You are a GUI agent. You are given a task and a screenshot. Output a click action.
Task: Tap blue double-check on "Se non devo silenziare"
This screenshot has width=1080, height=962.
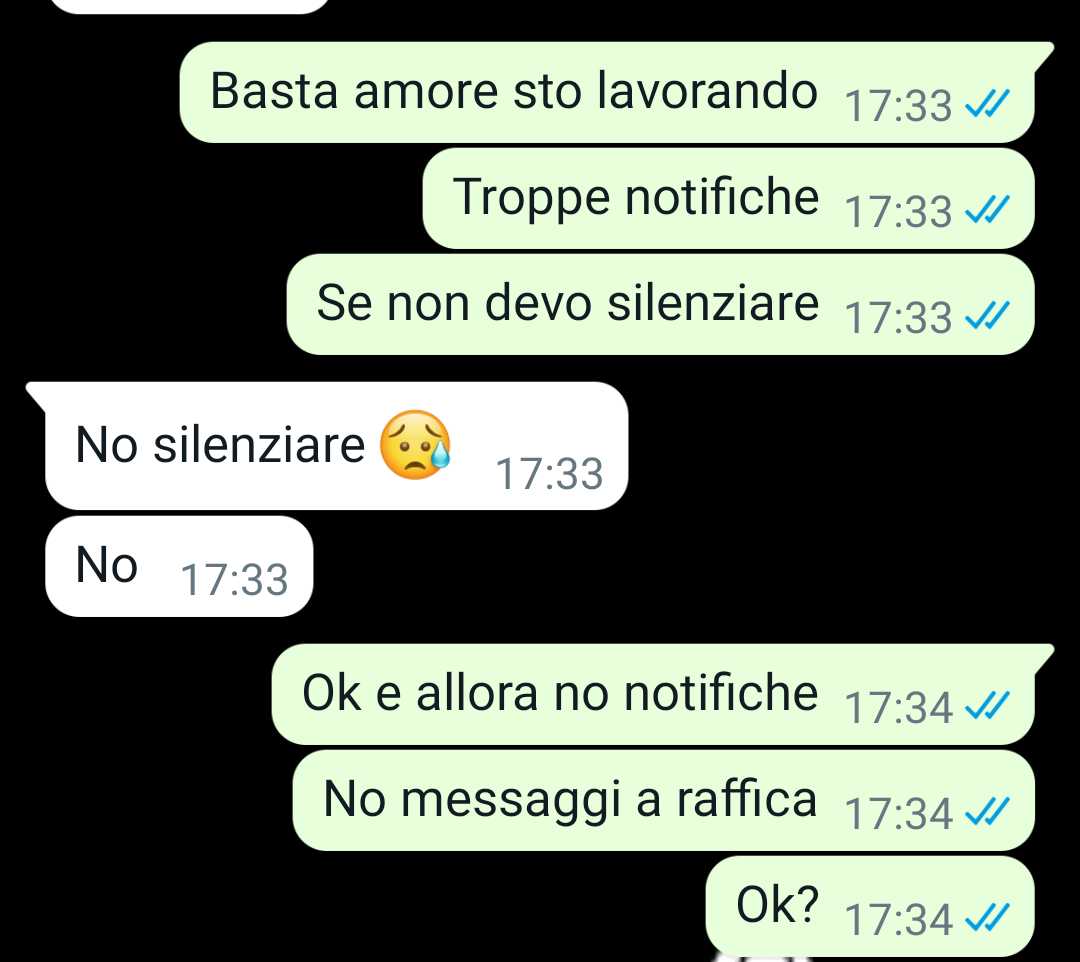pos(987,316)
